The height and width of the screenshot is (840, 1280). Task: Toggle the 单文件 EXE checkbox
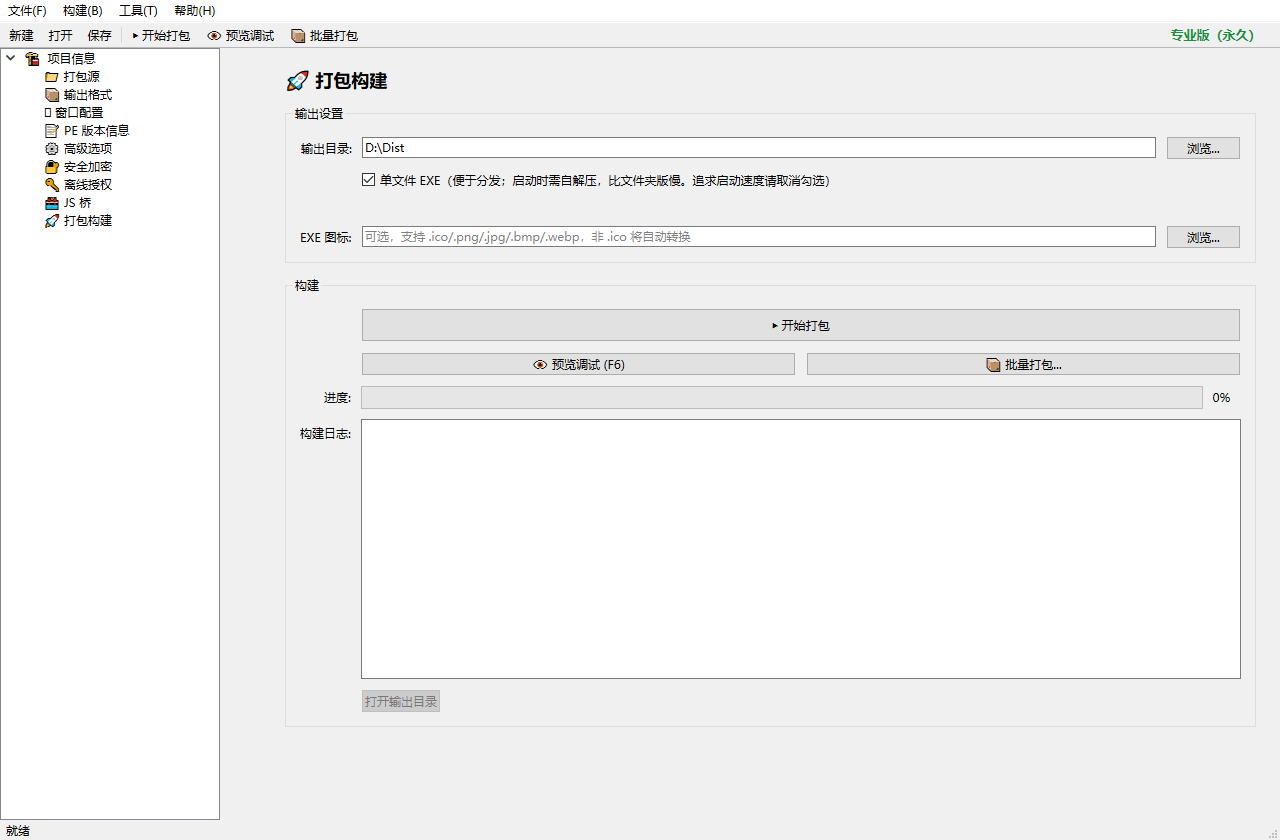369,181
